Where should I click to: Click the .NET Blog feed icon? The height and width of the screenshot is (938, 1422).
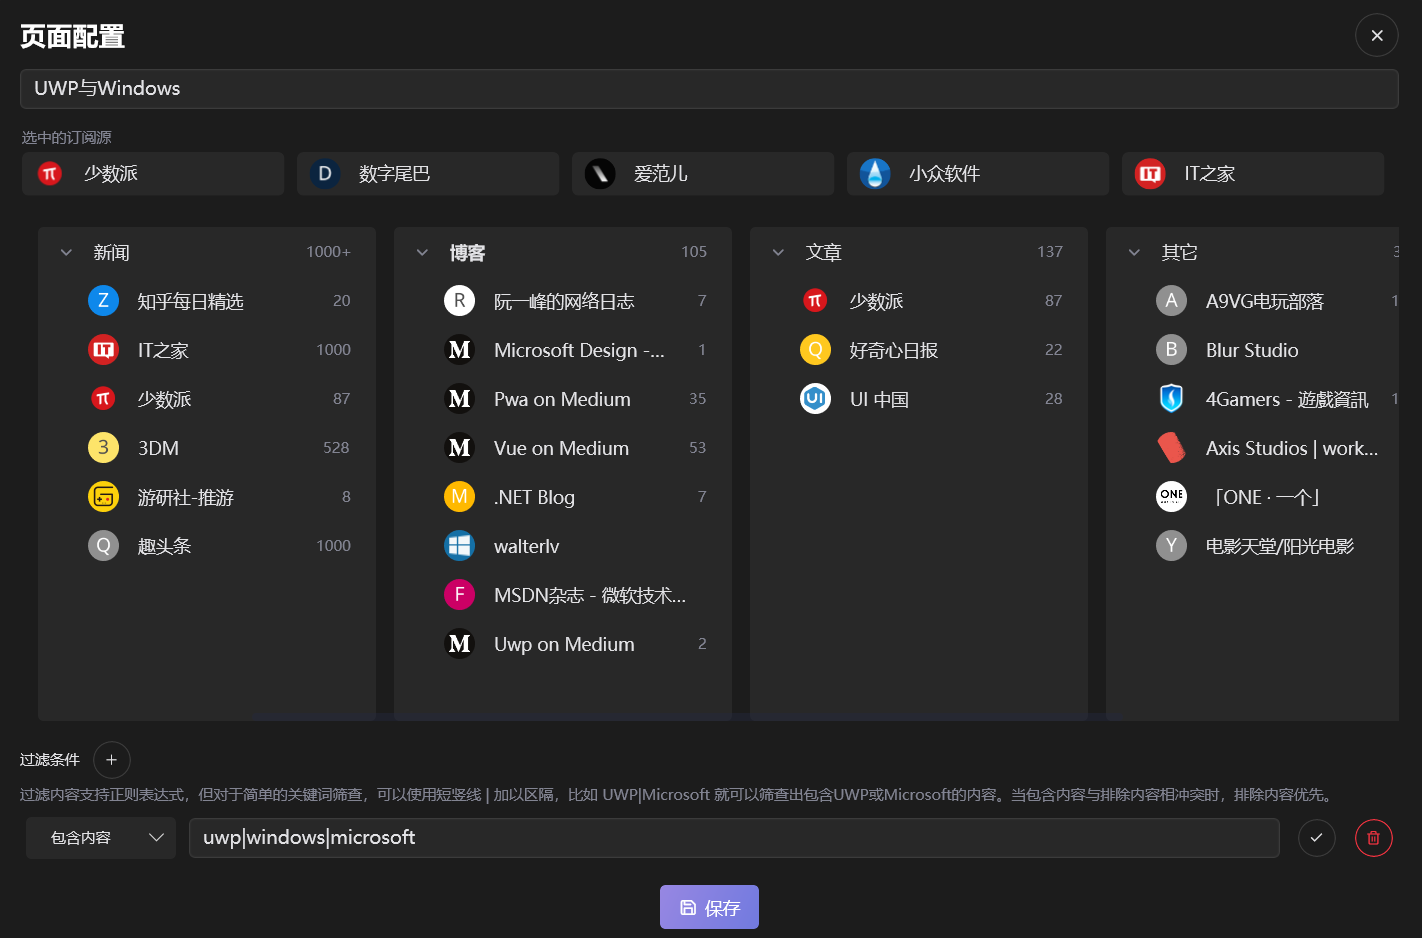[459, 497]
